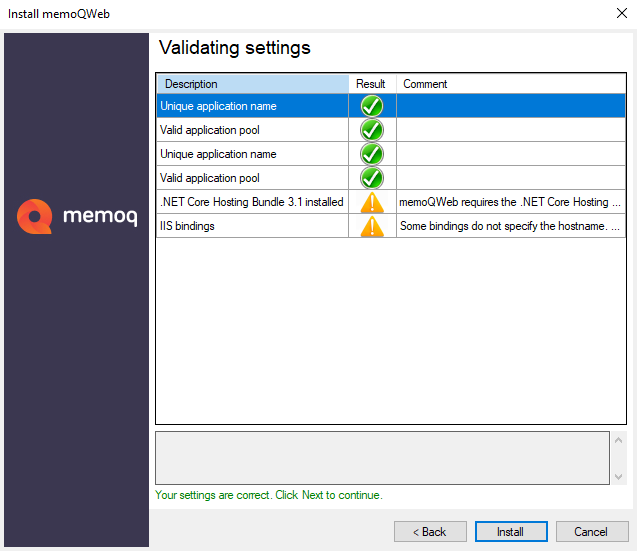Cancel the memoQWeb installation
The image size is (637, 551).
click(x=592, y=531)
